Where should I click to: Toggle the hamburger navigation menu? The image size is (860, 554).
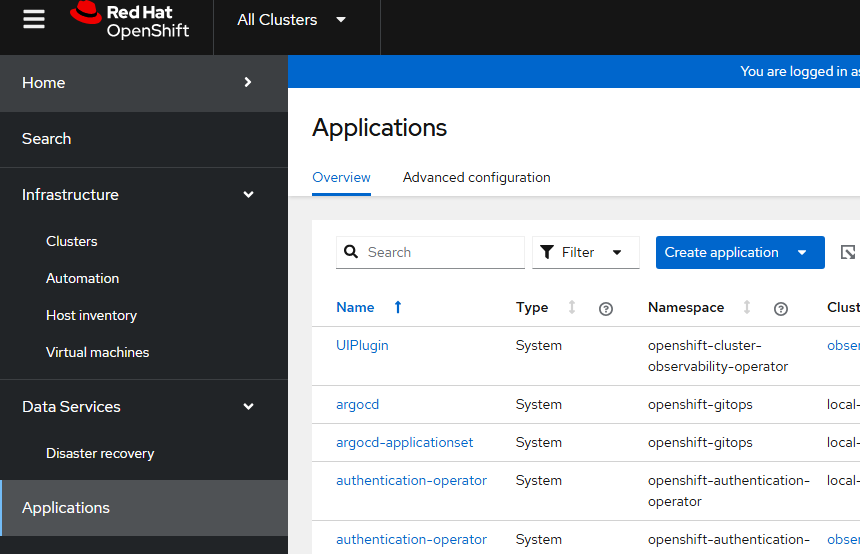[34, 20]
